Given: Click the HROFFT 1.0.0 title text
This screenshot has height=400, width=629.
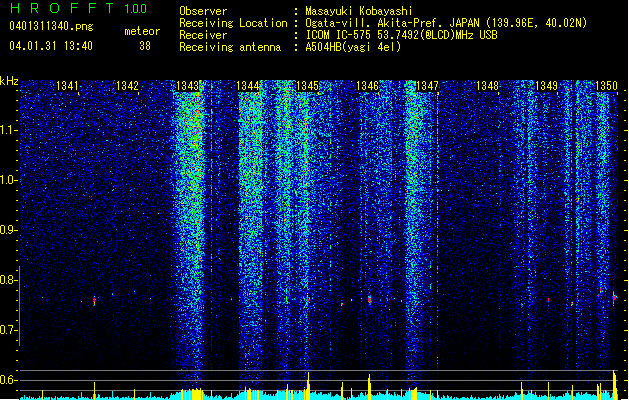Looking at the screenshot, I should click(x=79, y=8).
